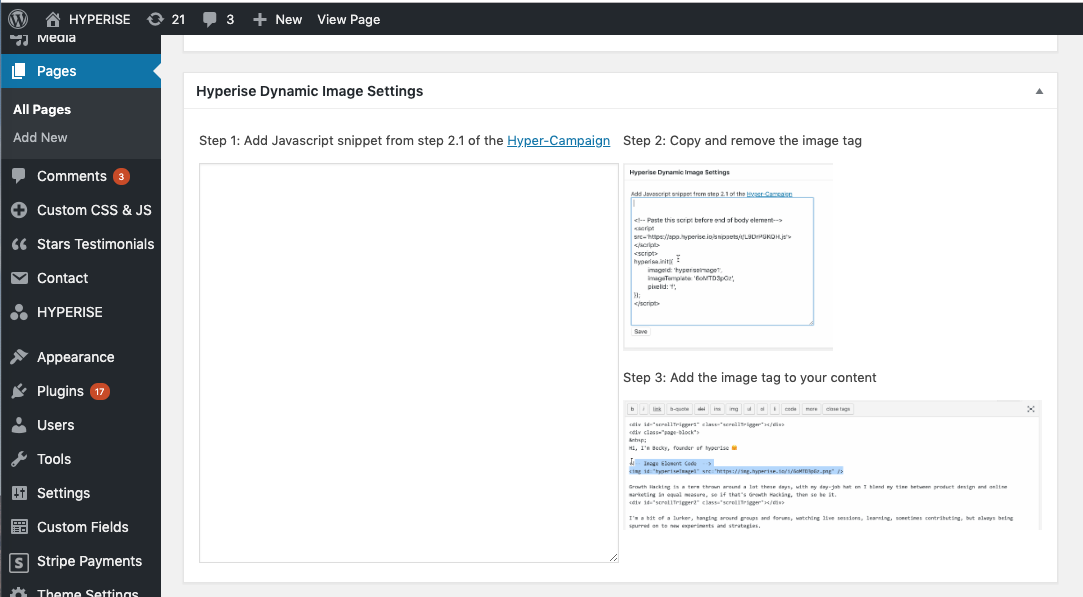Select the Plugins plug icon
Viewport: 1083px width, 597px height.
(19, 391)
